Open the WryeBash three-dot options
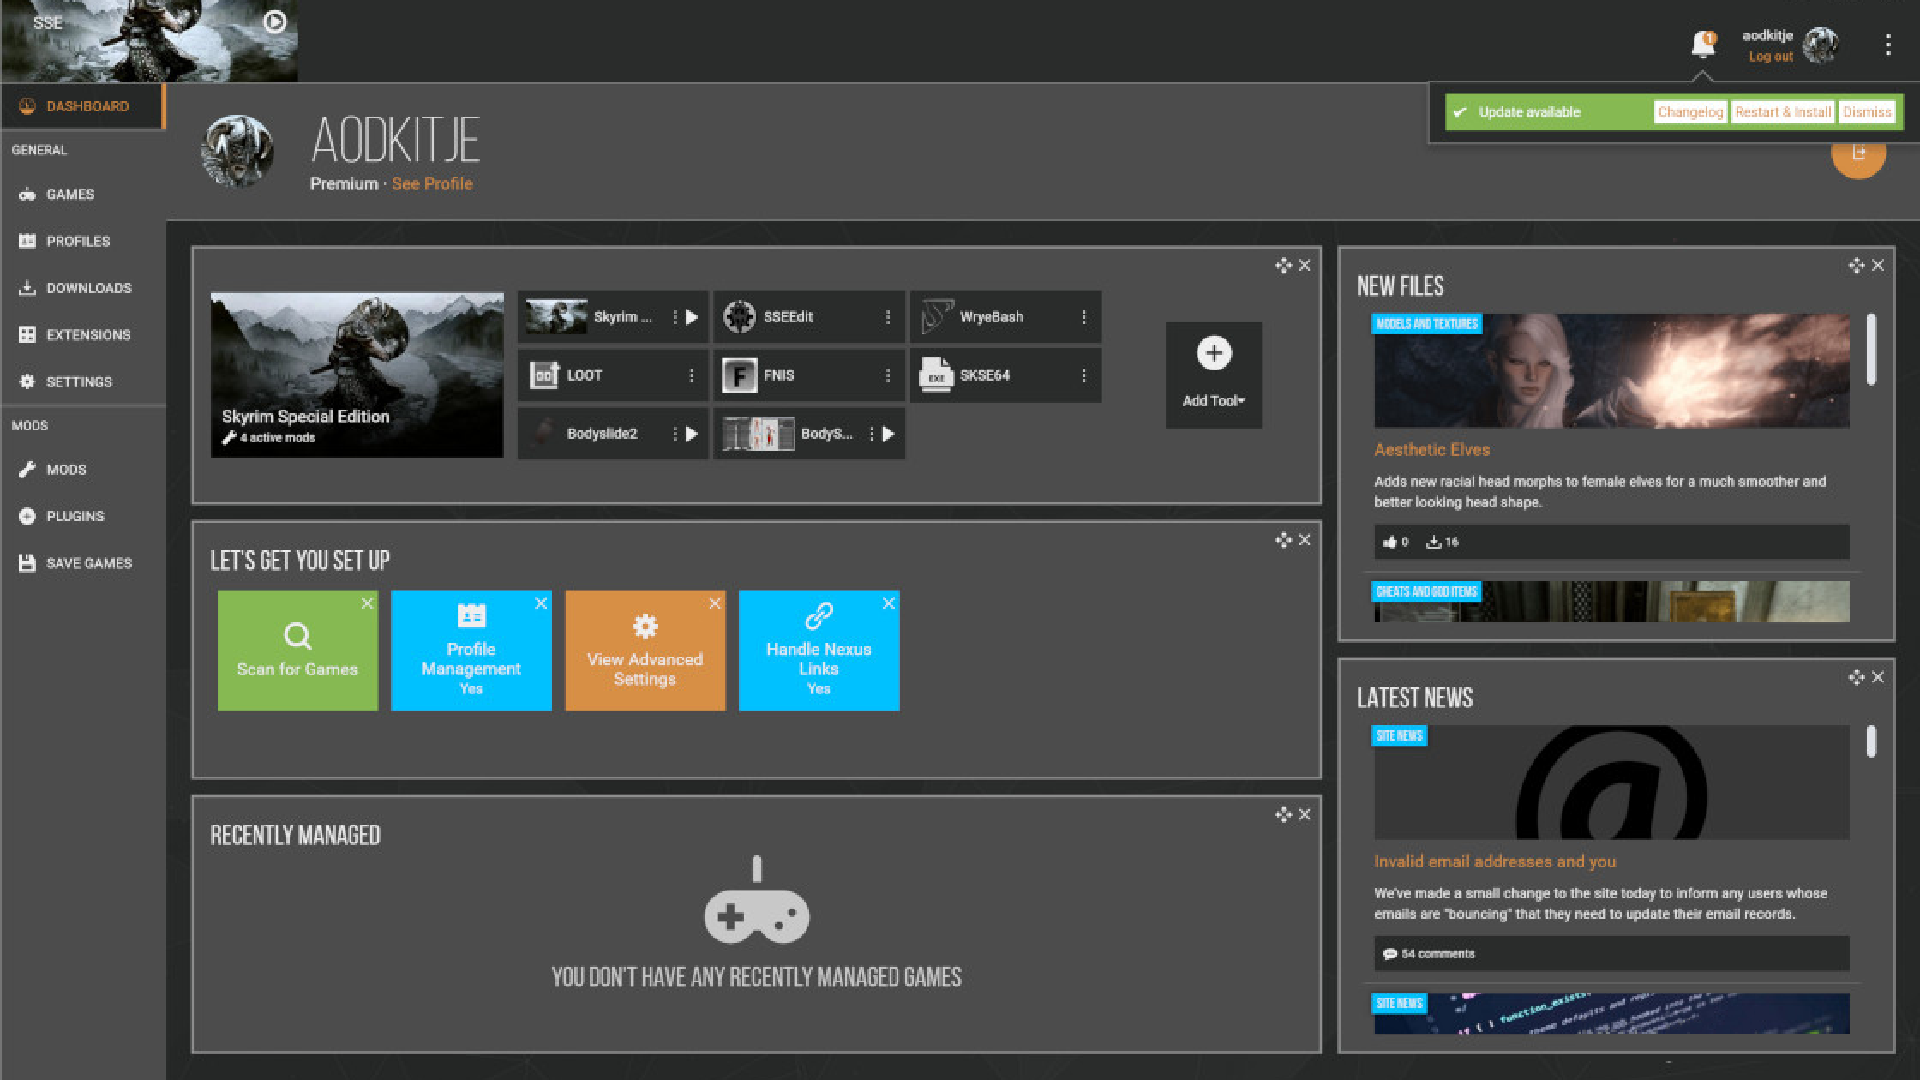 point(1084,317)
